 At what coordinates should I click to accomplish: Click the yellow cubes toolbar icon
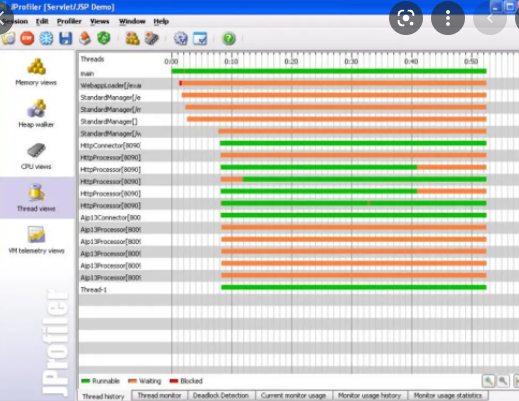pyautogui.click(x=132, y=38)
